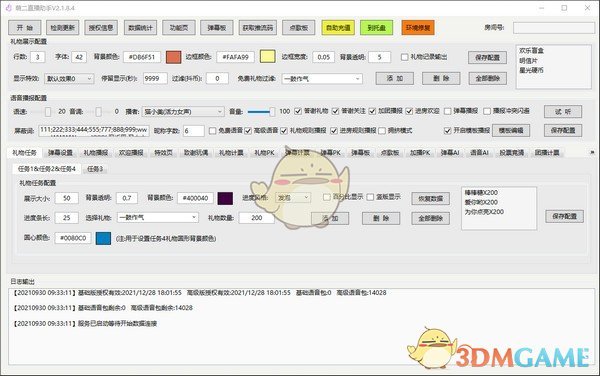
Task: Open the #0080C0 circle color swatch
Action: coord(103,238)
